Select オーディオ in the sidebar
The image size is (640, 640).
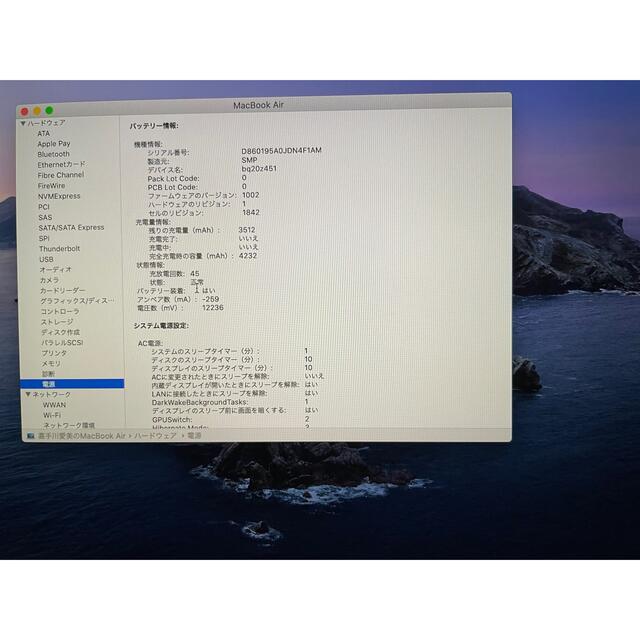(x=56, y=269)
